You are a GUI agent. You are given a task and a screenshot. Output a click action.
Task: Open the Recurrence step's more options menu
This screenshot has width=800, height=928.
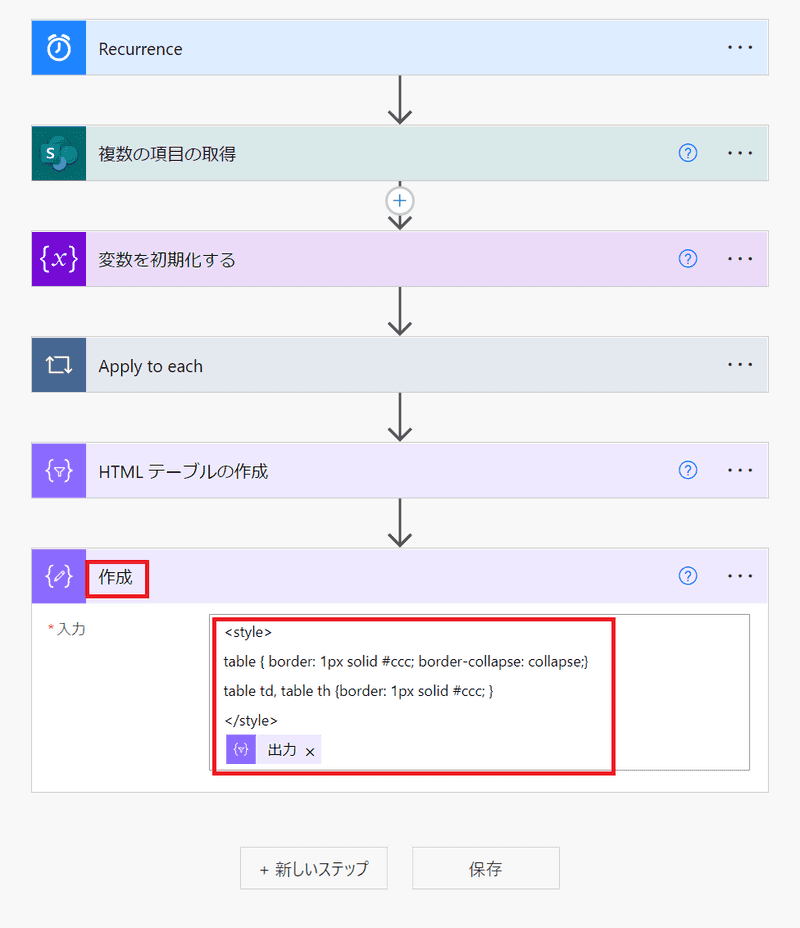click(x=740, y=48)
